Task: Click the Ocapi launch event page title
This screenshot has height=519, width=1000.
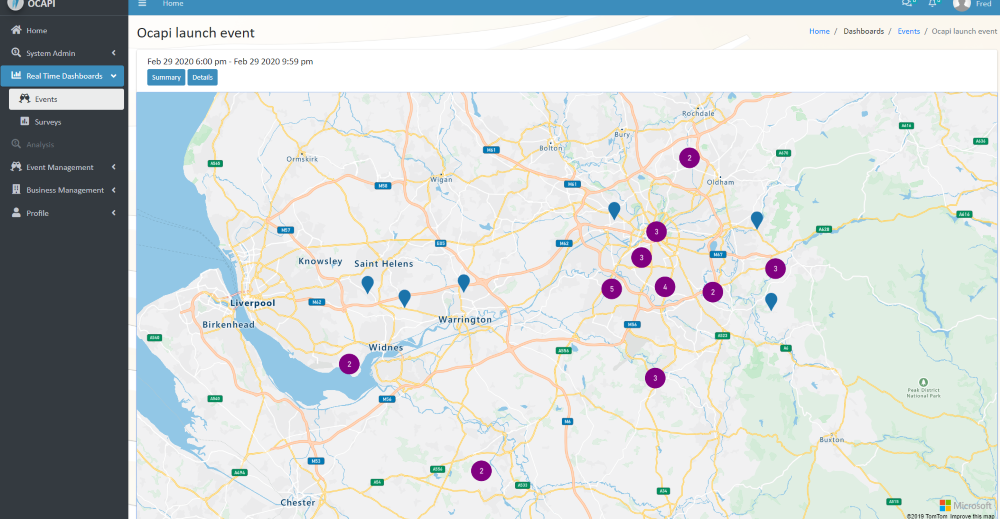Action: (196, 33)
